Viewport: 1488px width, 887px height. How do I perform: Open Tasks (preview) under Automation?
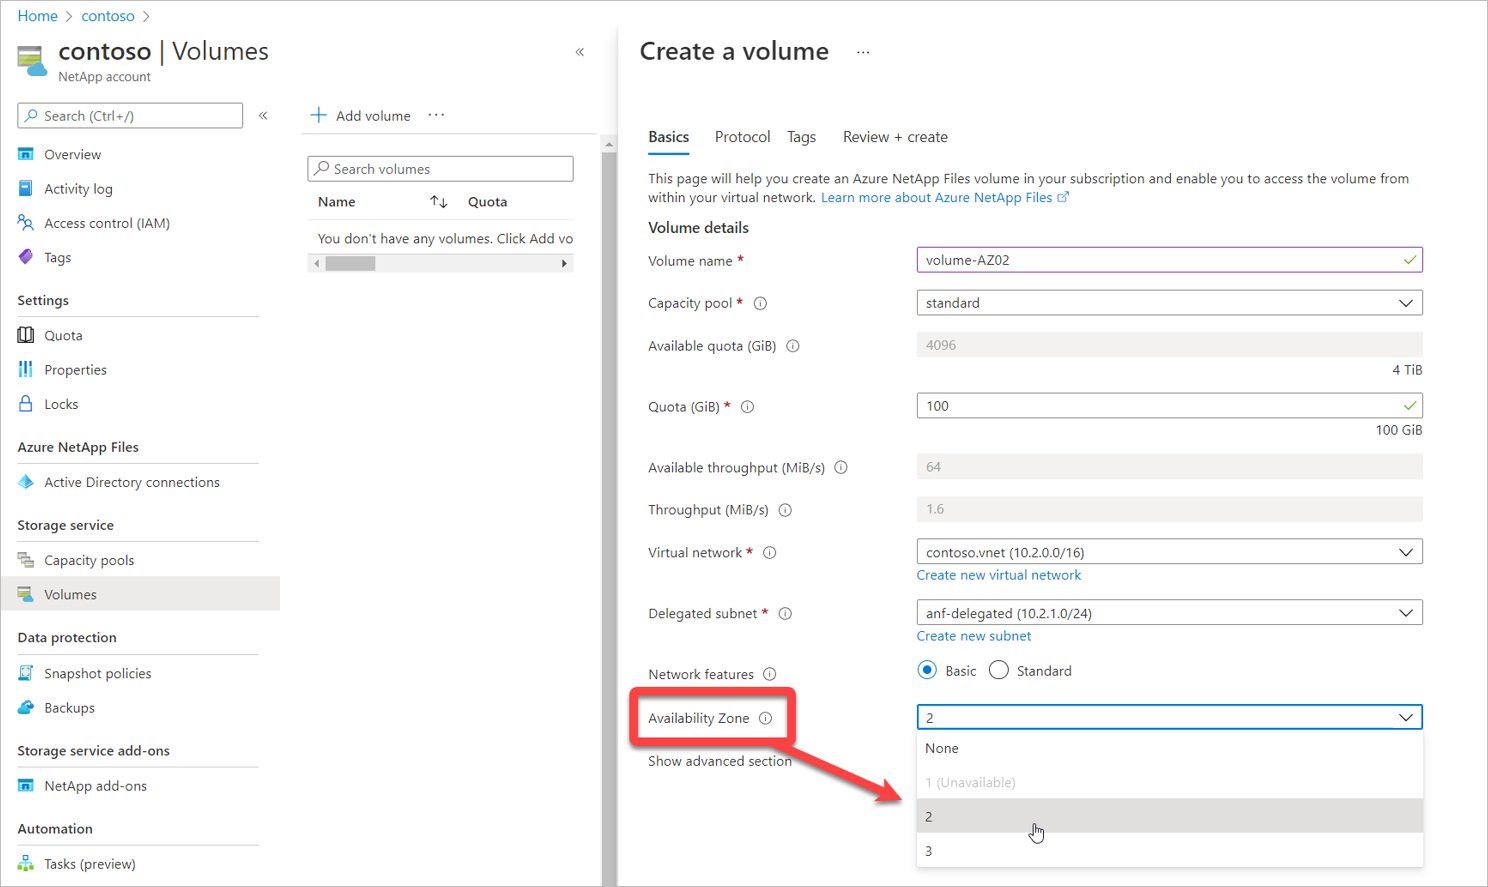point(89,864)
